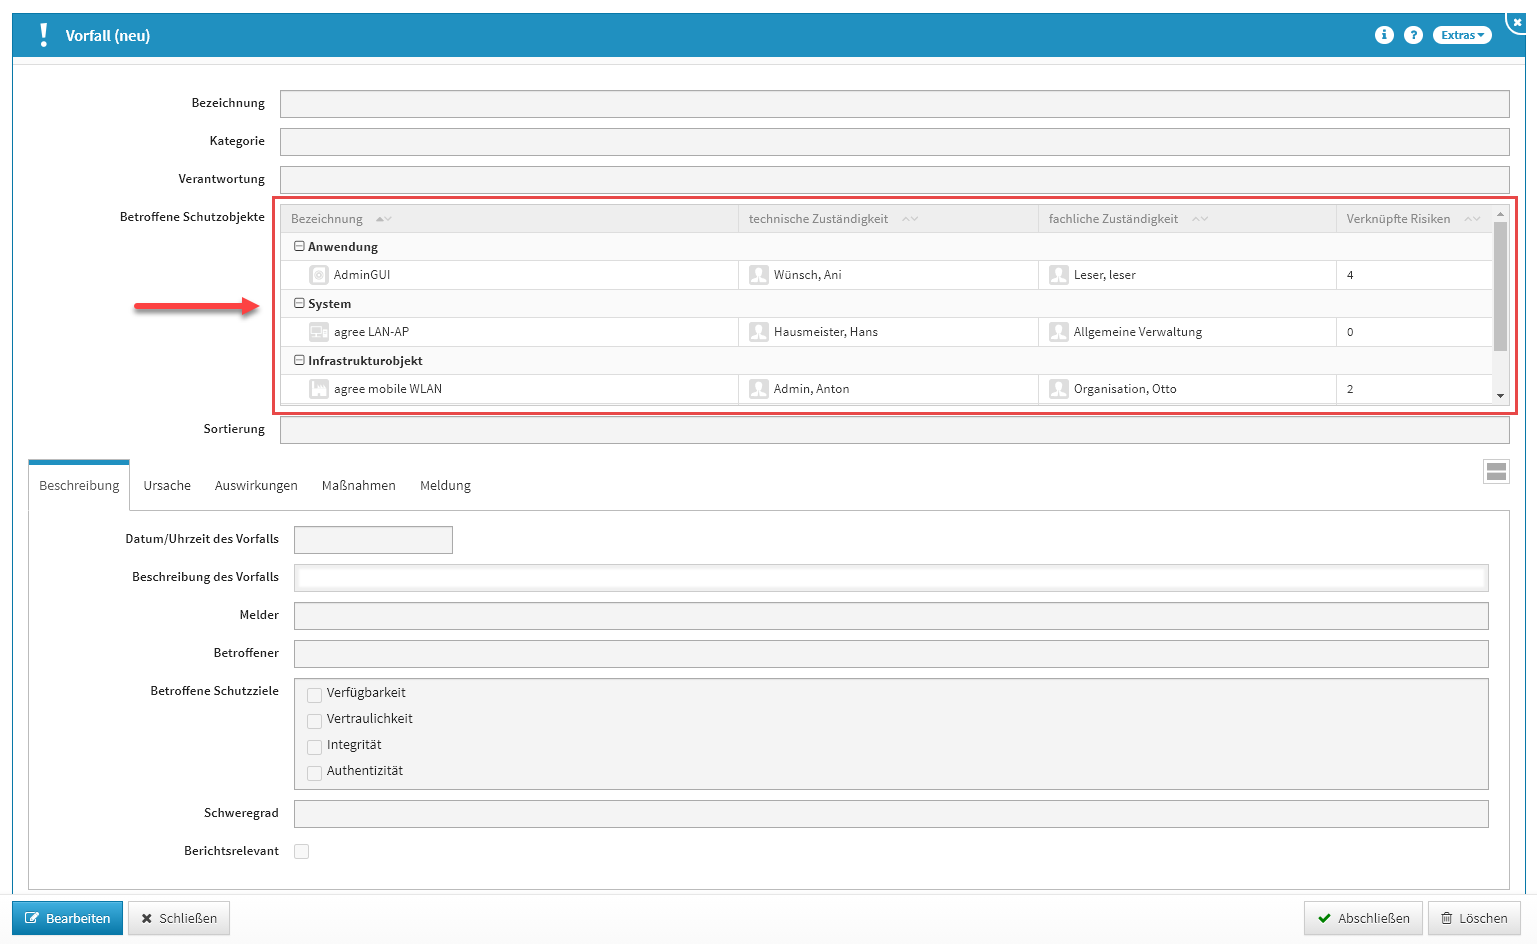Switch to the Ursache tab
1537x944 pixels.
(167, 486)
